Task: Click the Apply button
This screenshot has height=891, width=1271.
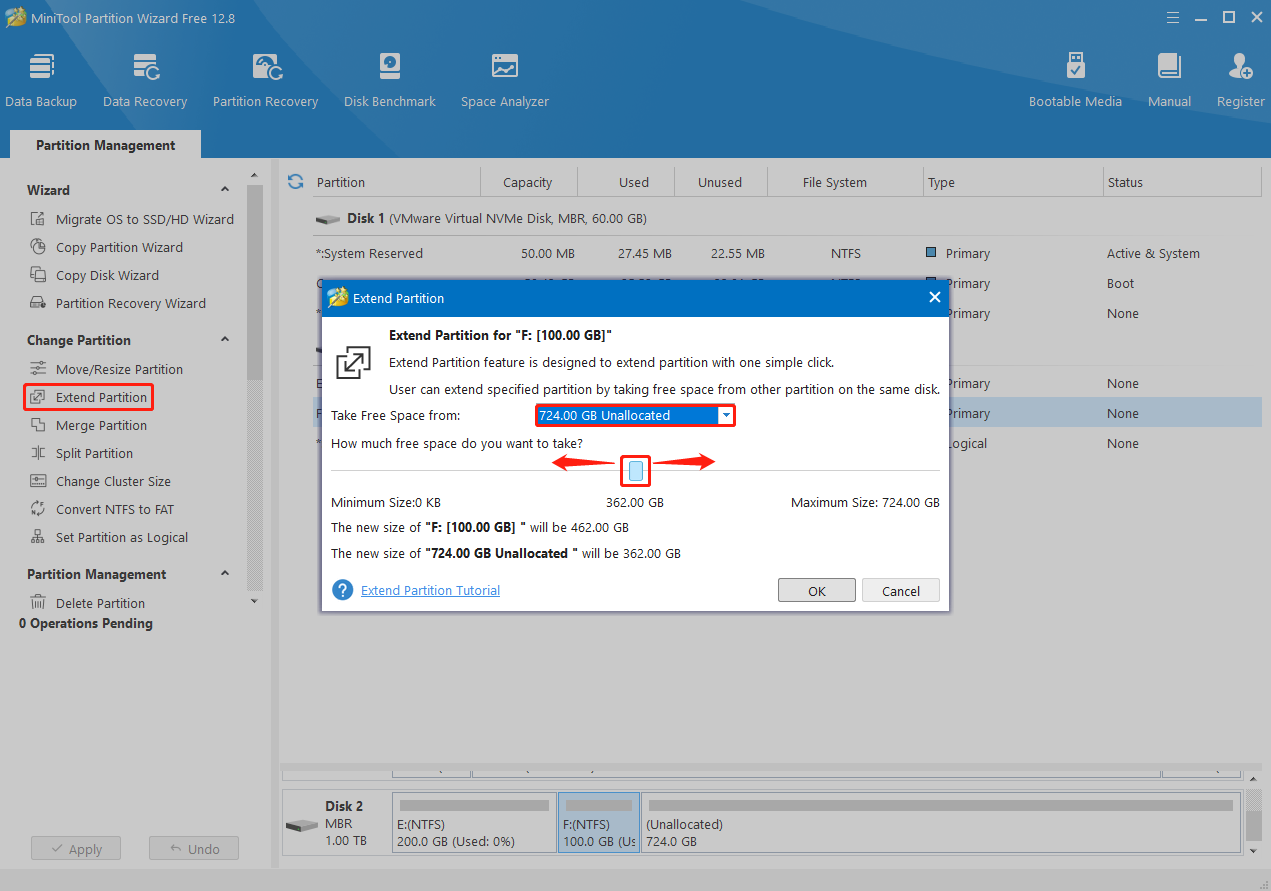Action: pyautogui.click(x=76, y=849)
